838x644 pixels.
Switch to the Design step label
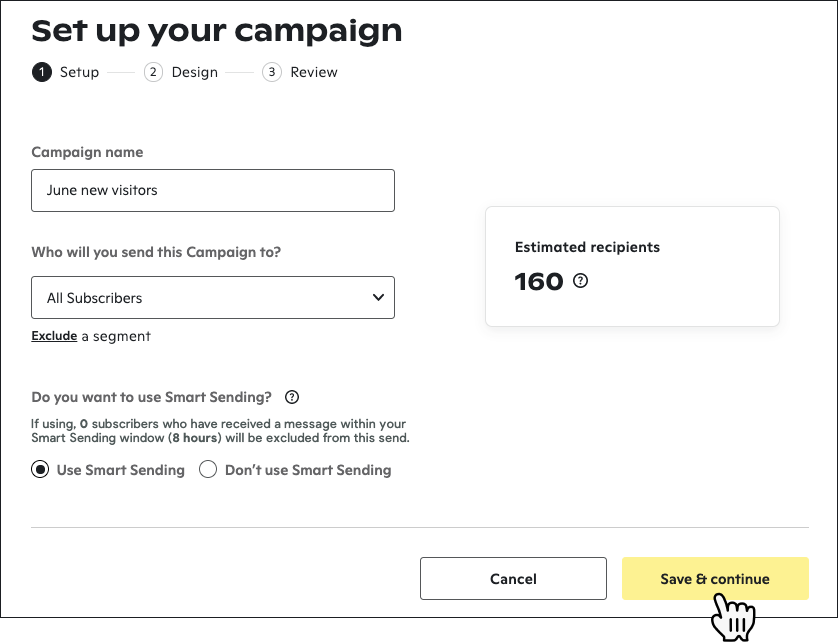[194, 72]
